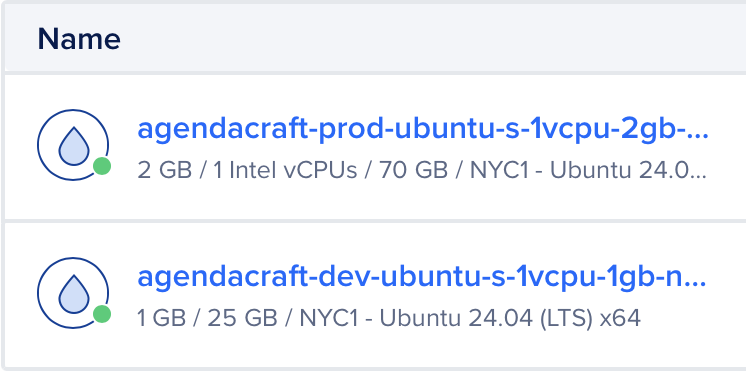This screenshot has height=372, width=746.
Task: Open the agendacraft-dev-ubuntu-s-1vcpu-1gb droplet link
Action: [x=422, y=278]
